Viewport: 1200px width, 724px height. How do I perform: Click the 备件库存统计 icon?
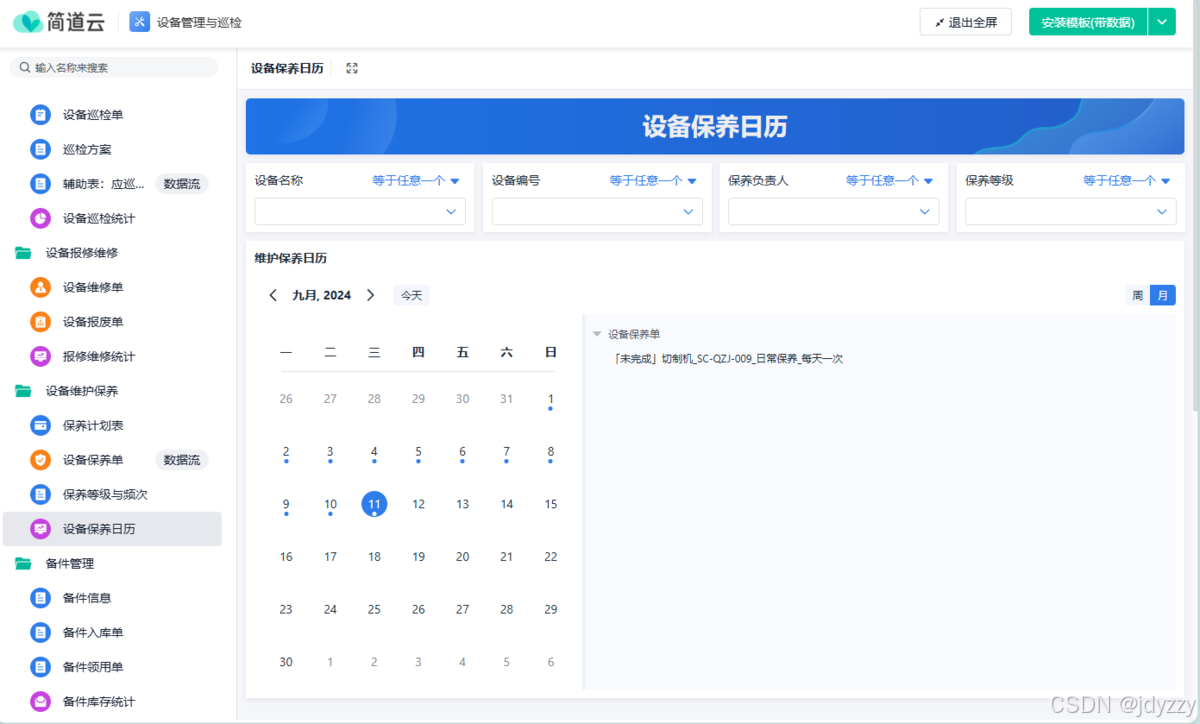pyautogui.click(x=40, y=701)
